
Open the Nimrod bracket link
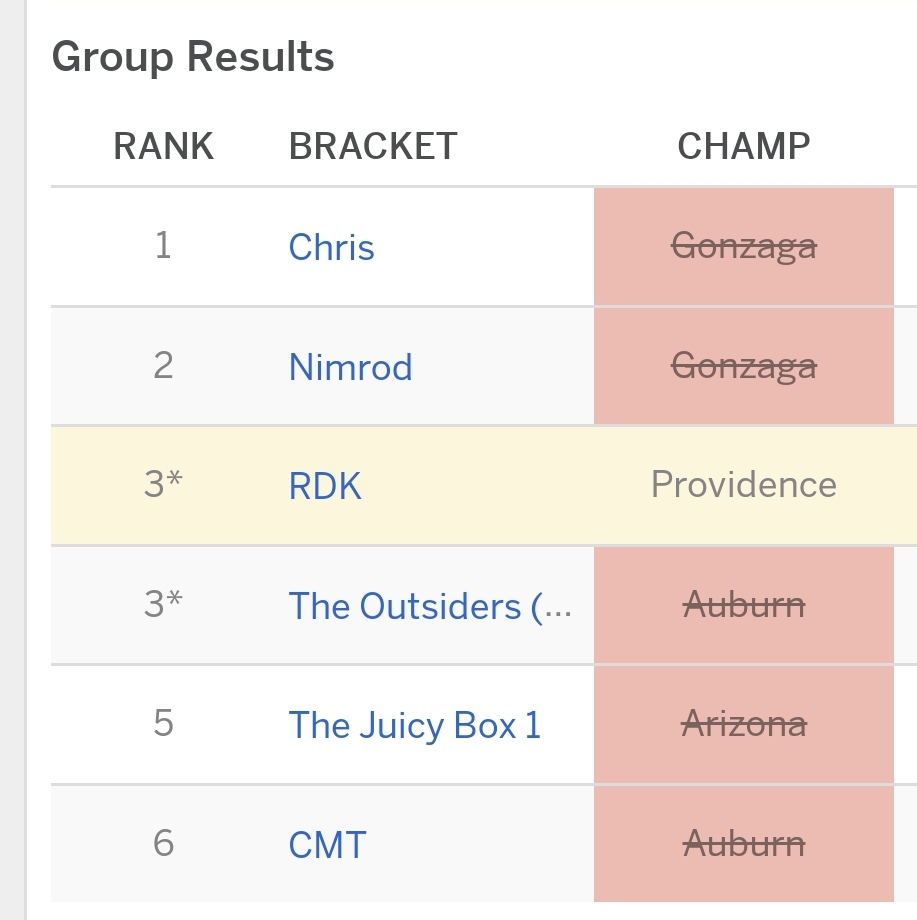point(350,367)
